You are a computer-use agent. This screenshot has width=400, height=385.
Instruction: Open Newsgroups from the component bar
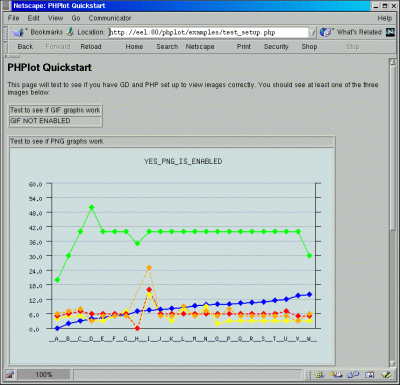click(x=353, y=375)
